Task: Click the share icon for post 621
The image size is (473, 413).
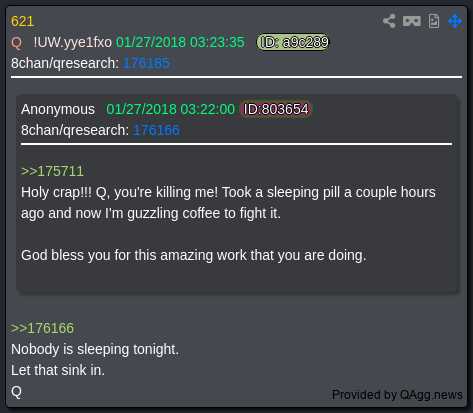Action: pos(389,21)
